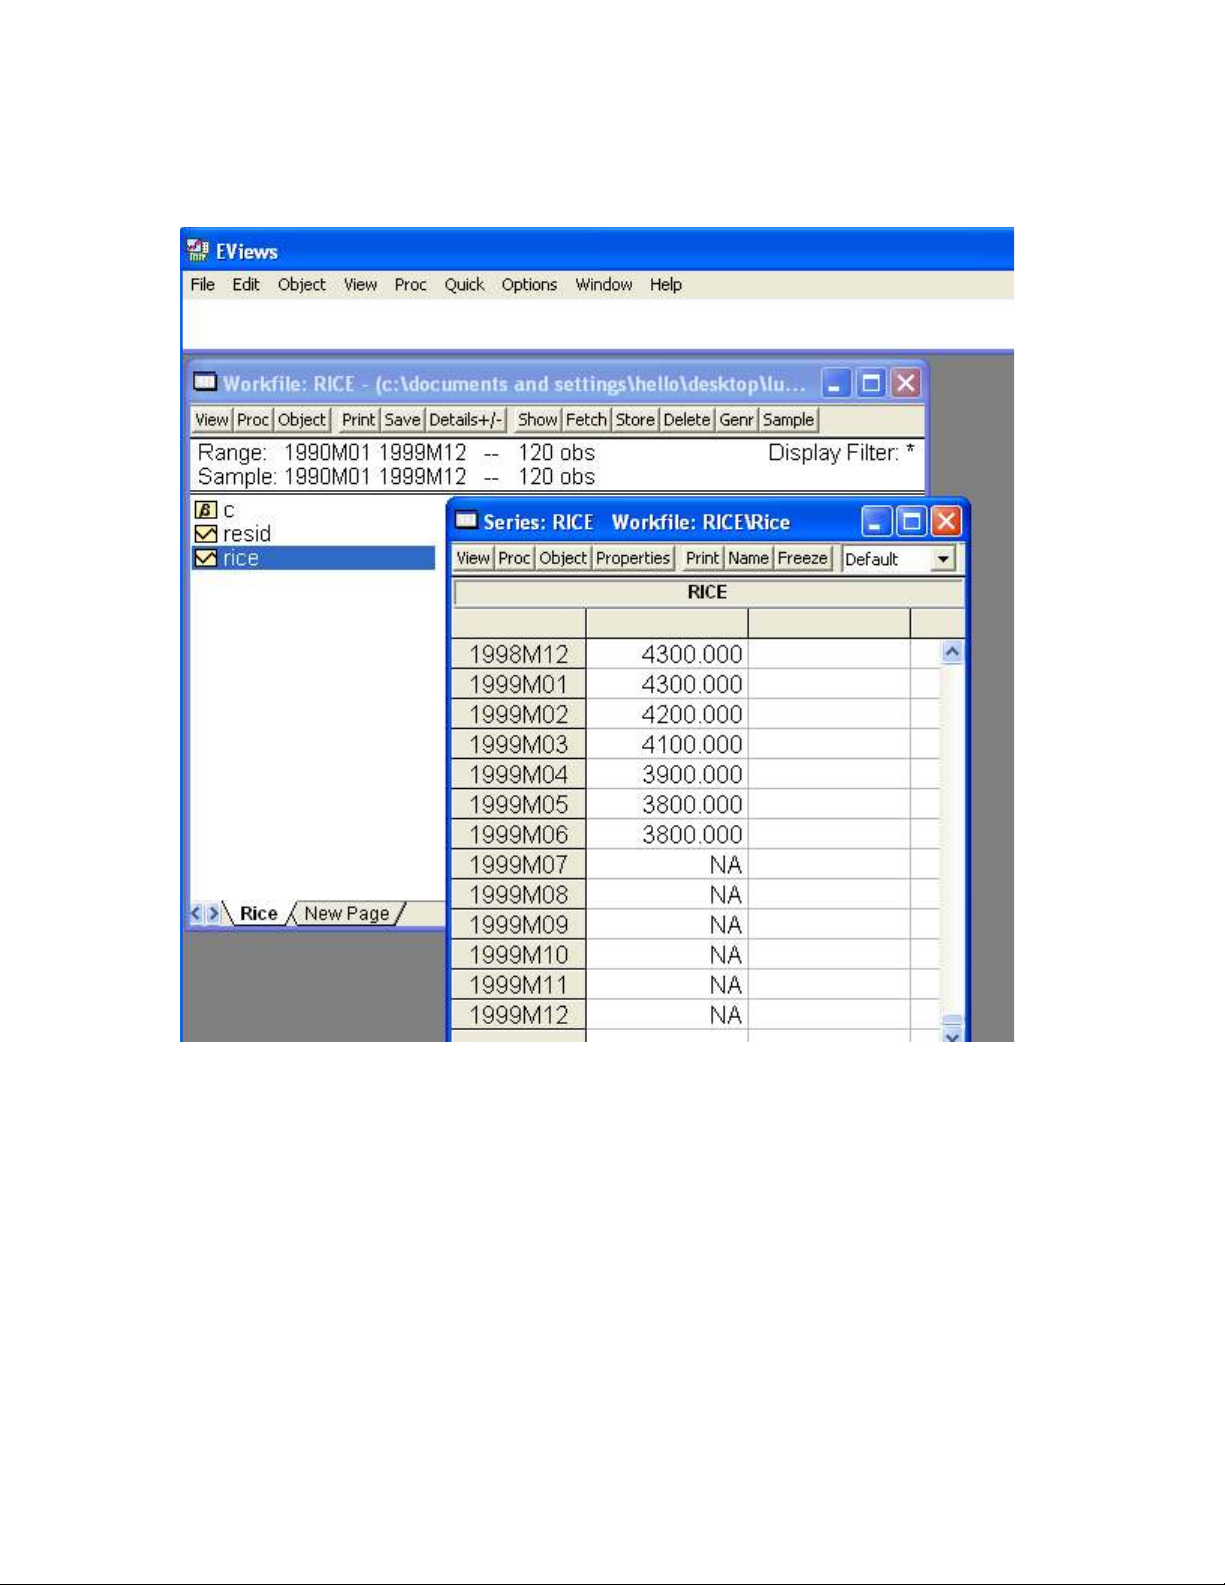The image size is (1225, 1585).
Task: Select the 1999M03 value cell 4100.000
Action: pyautogui.click(x=667, y=744)
